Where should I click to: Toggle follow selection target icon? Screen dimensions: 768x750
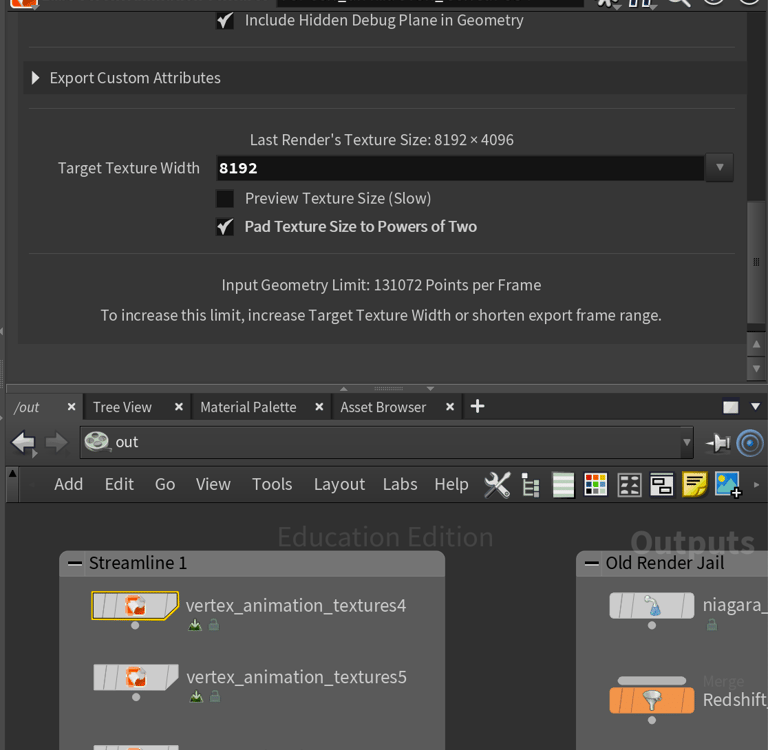(750, 443)
